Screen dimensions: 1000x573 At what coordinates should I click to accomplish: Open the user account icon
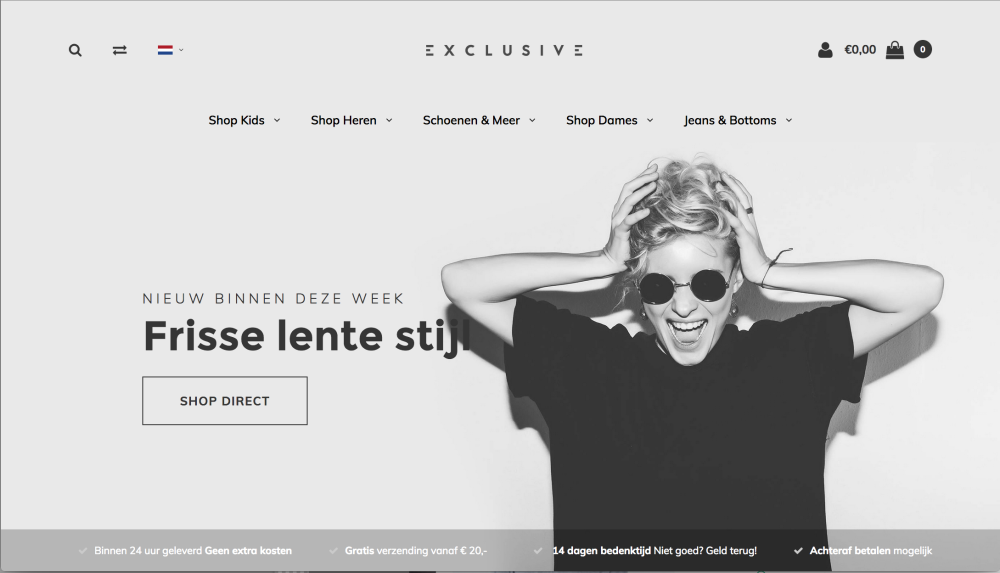coord(825,50)
